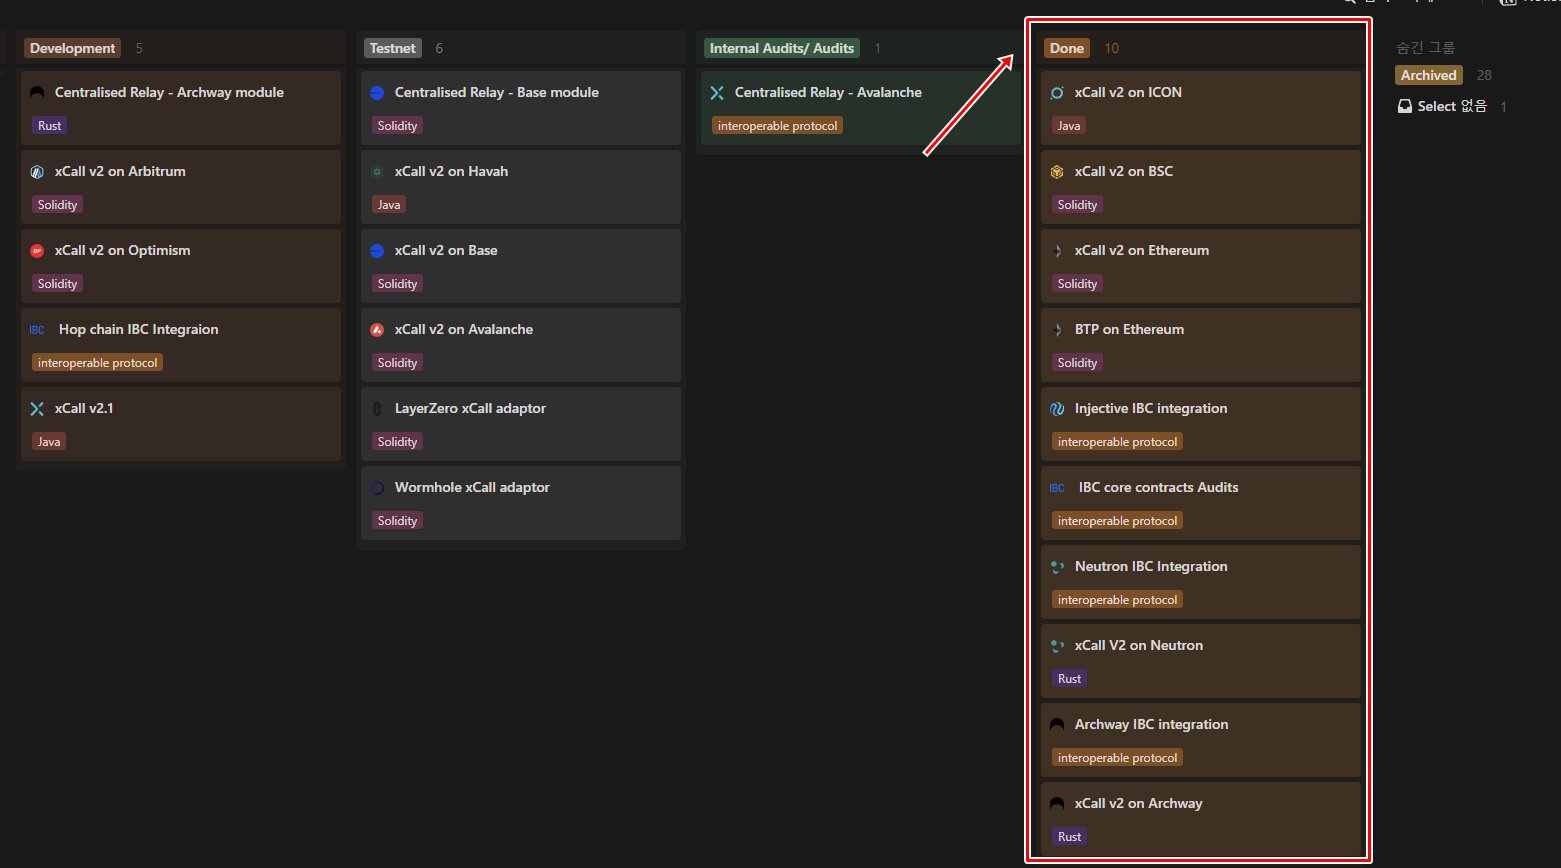Open the xCall v2 on Havah card

click(521, 187)
